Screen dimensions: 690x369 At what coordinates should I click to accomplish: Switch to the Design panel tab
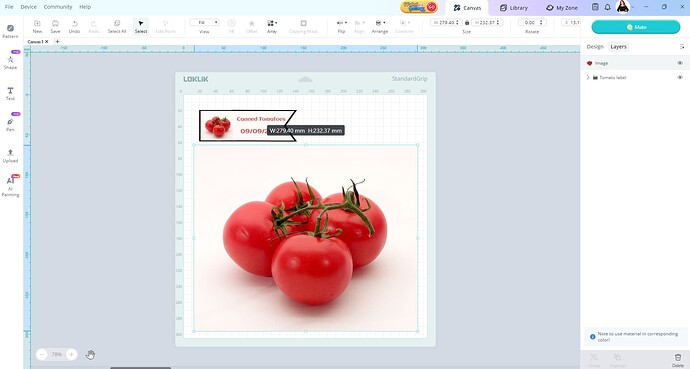595,47
